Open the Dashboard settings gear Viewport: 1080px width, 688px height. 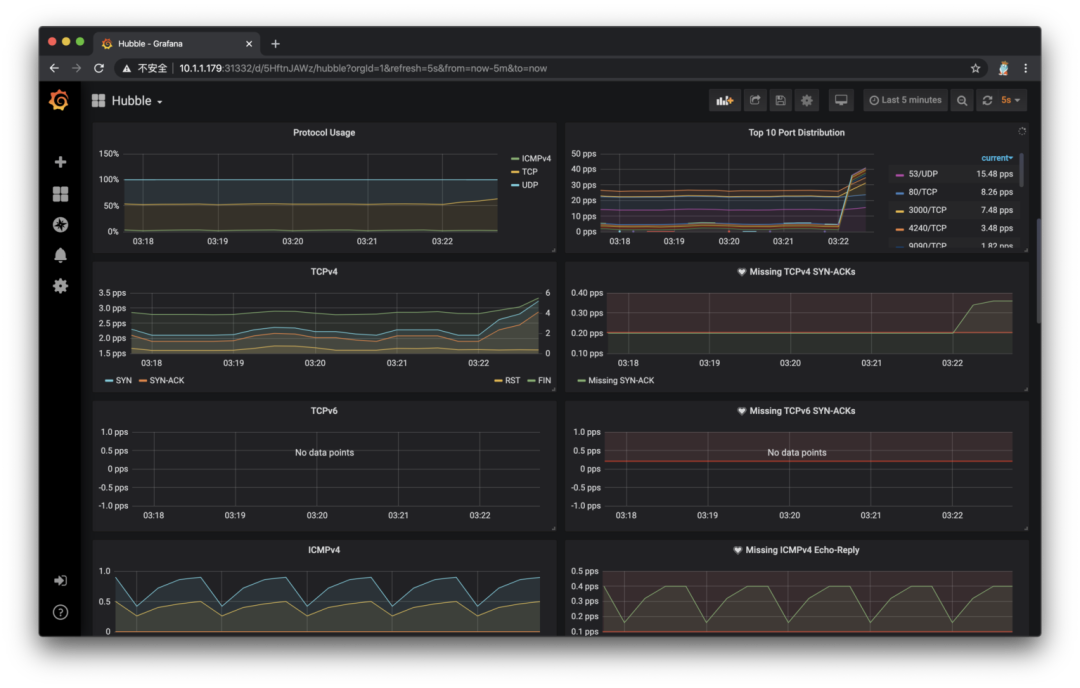[x=806, y=100]
